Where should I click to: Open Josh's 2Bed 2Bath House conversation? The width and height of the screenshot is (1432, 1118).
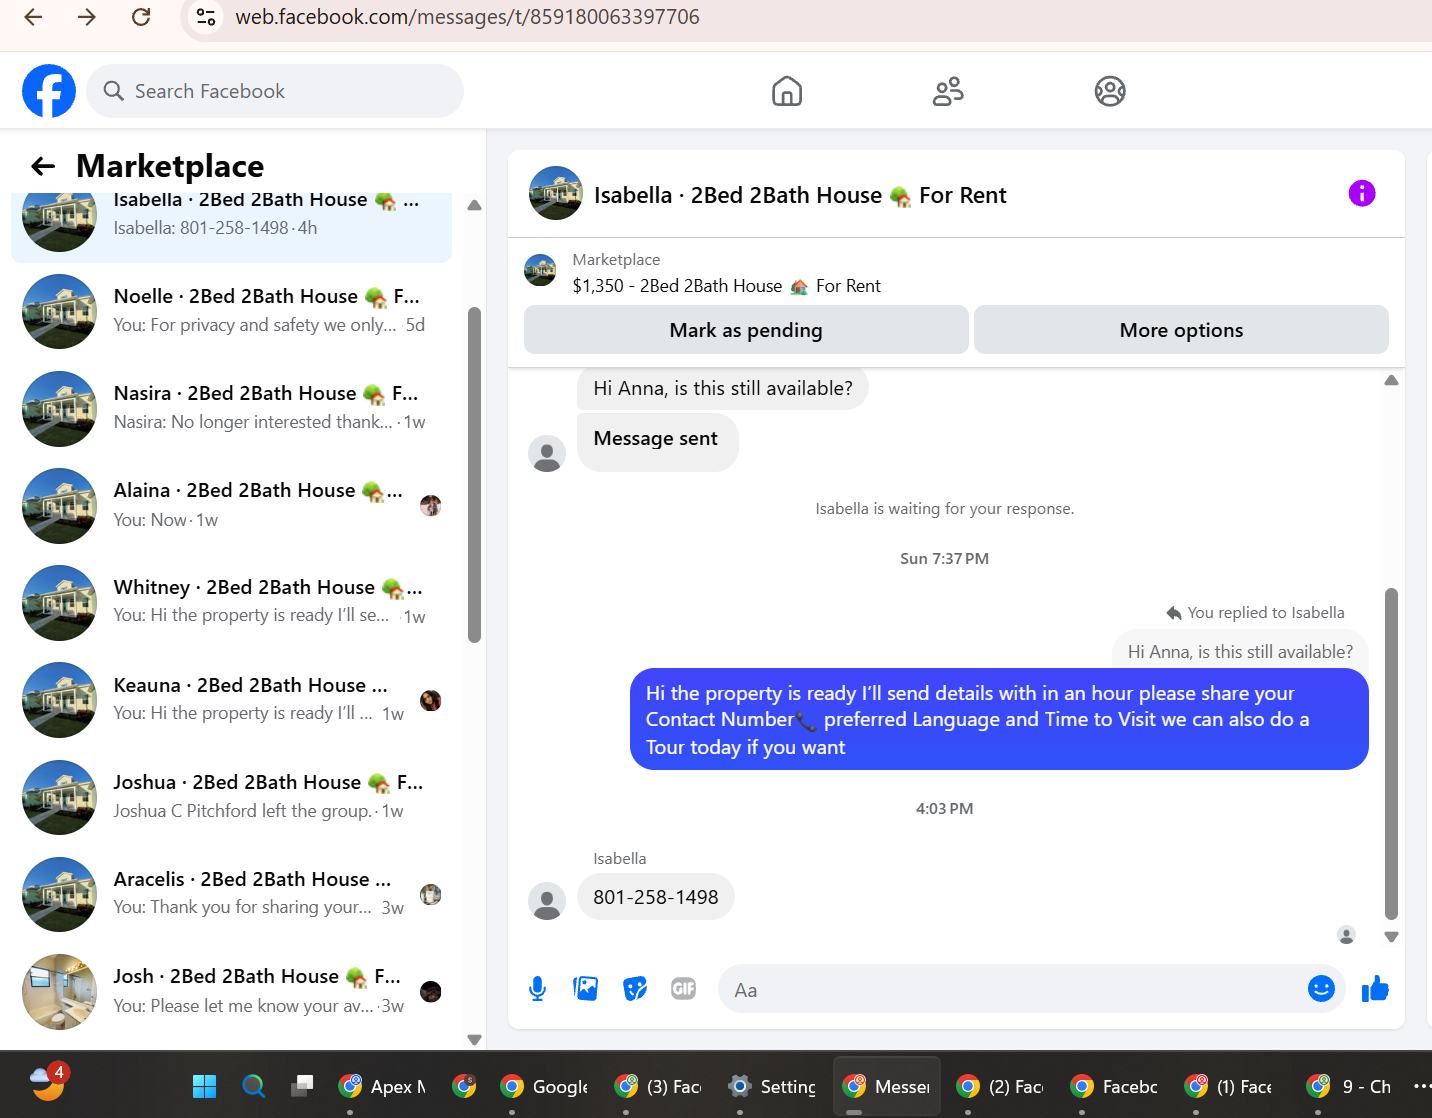click(232, 991)
